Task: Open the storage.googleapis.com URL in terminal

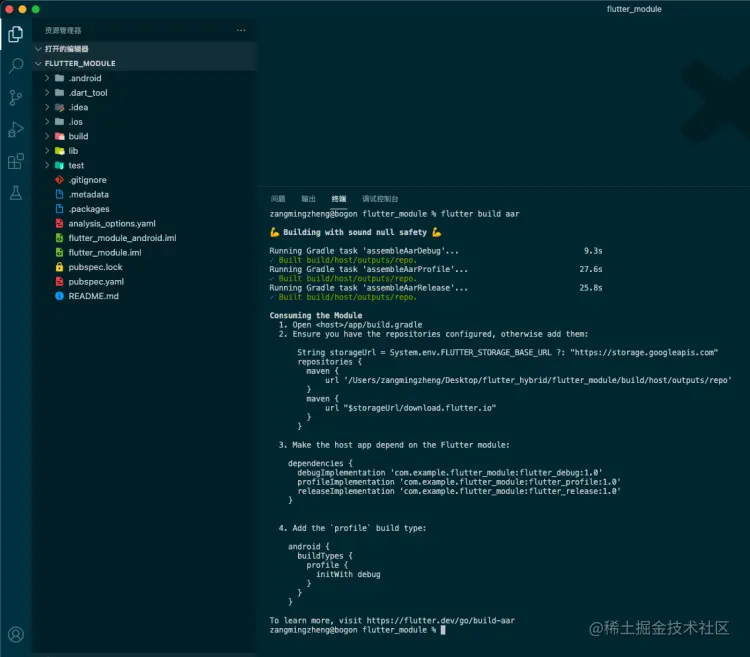Action: [644, 352]
